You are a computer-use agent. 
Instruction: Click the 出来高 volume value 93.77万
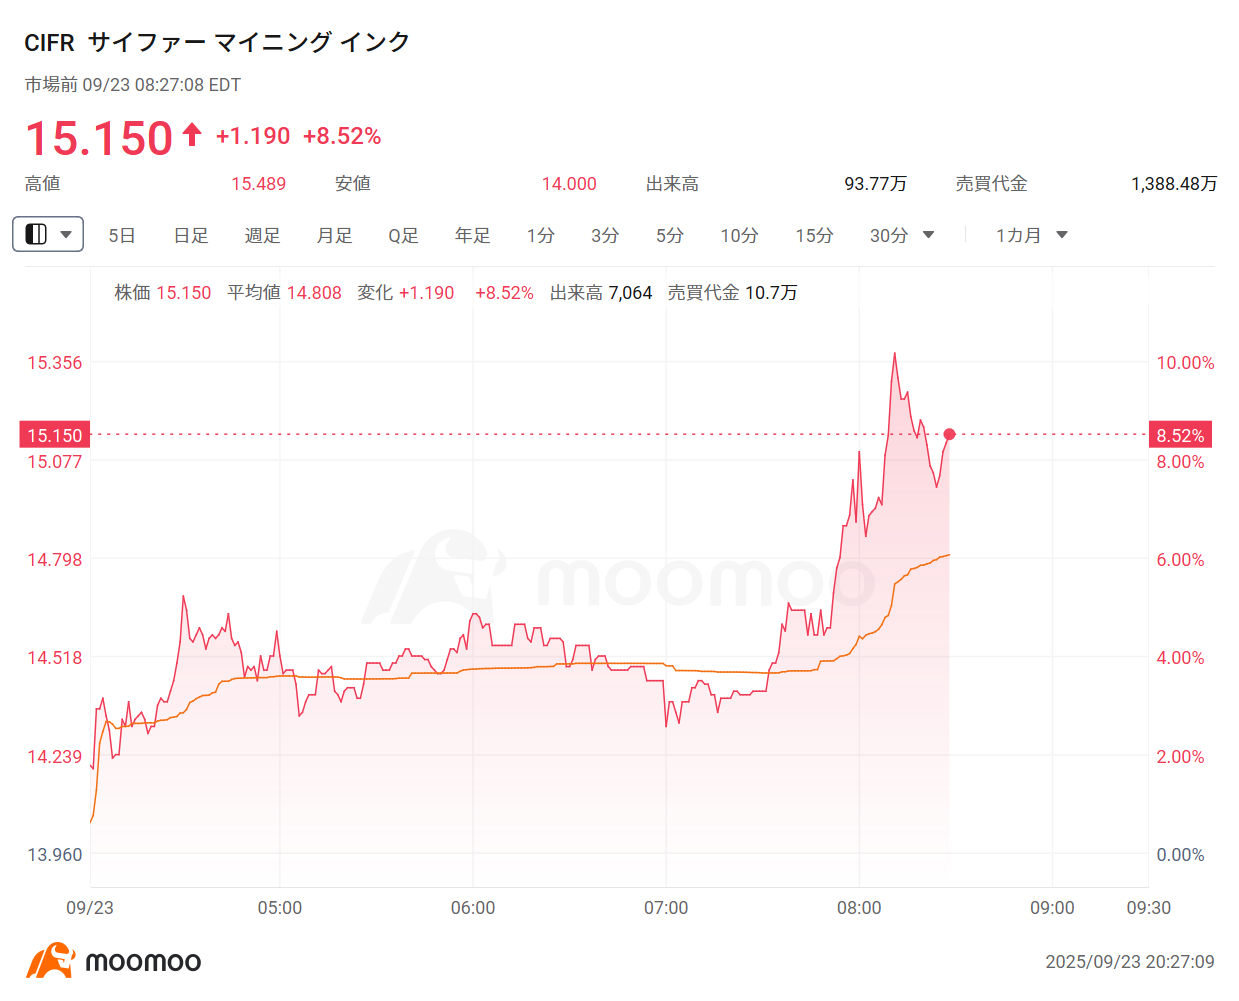pos(877,184)
